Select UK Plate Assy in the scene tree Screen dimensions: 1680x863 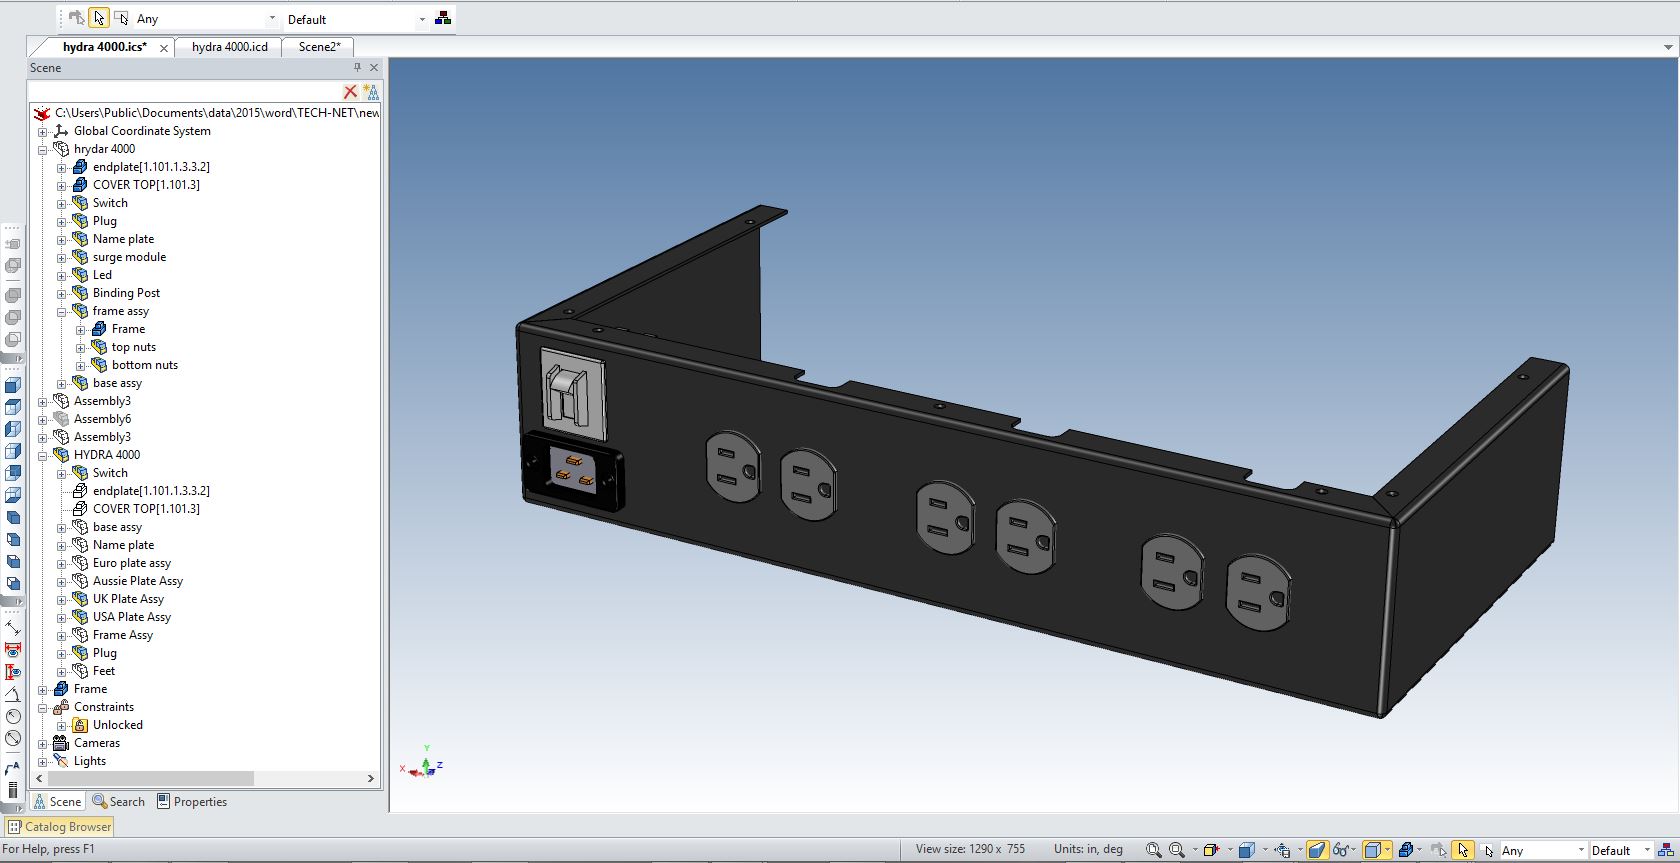pyautogui.click(x=128, y=599)
